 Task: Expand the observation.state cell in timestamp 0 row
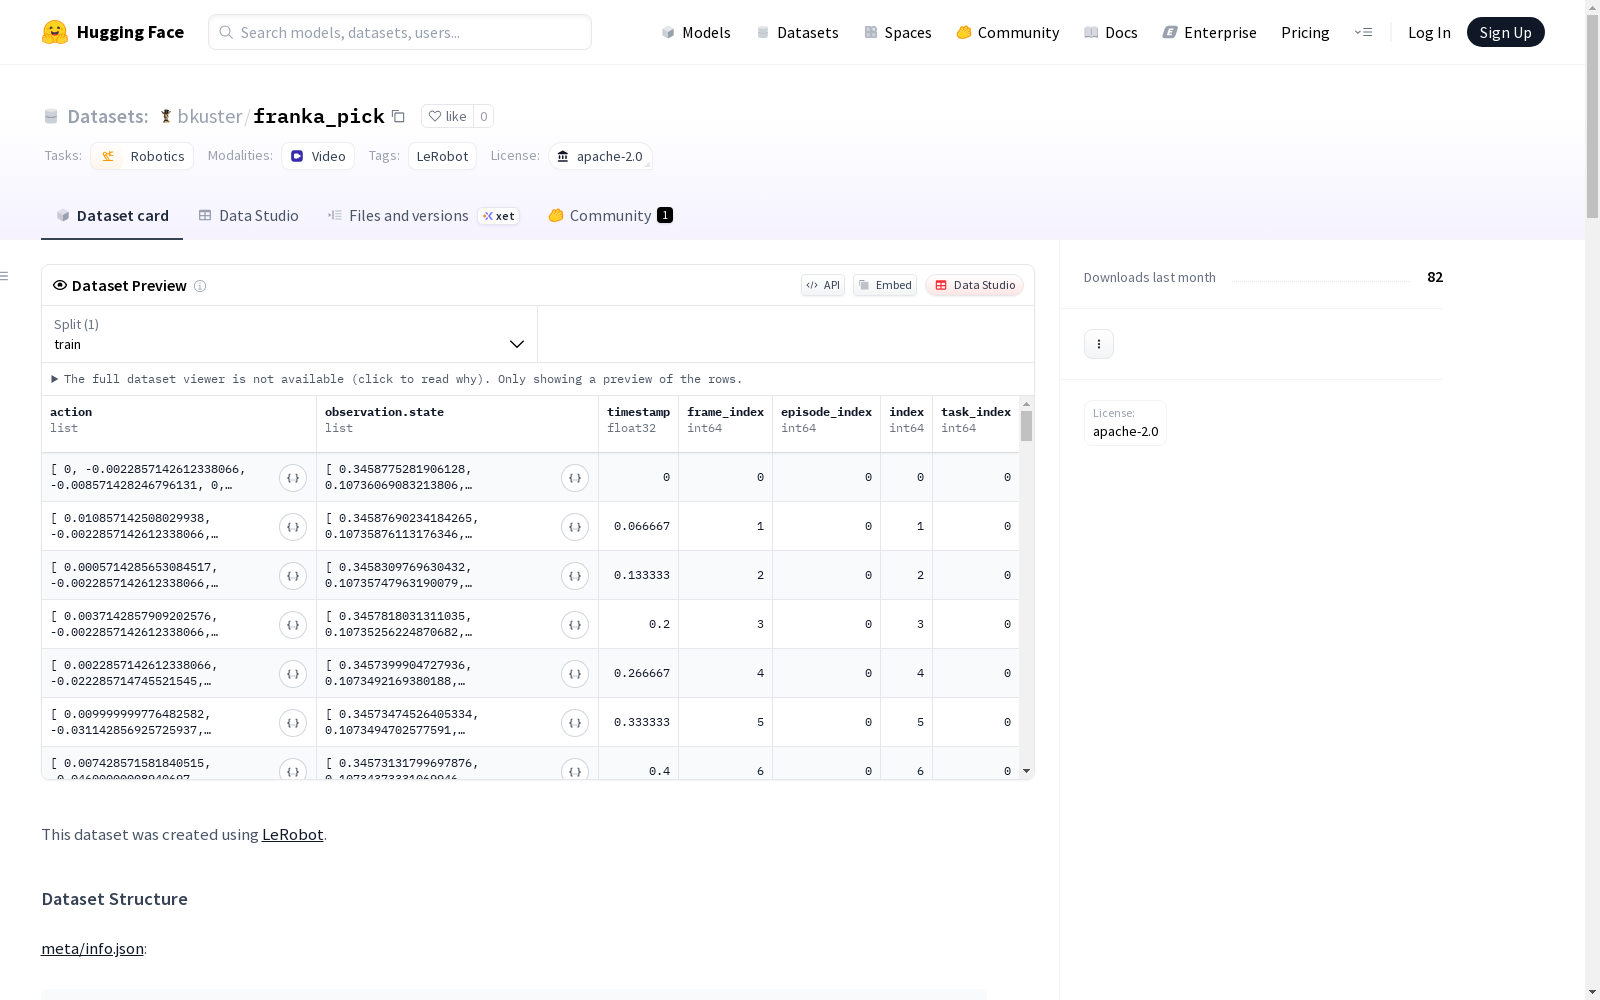pyautogui.click(x=575, y=478)
